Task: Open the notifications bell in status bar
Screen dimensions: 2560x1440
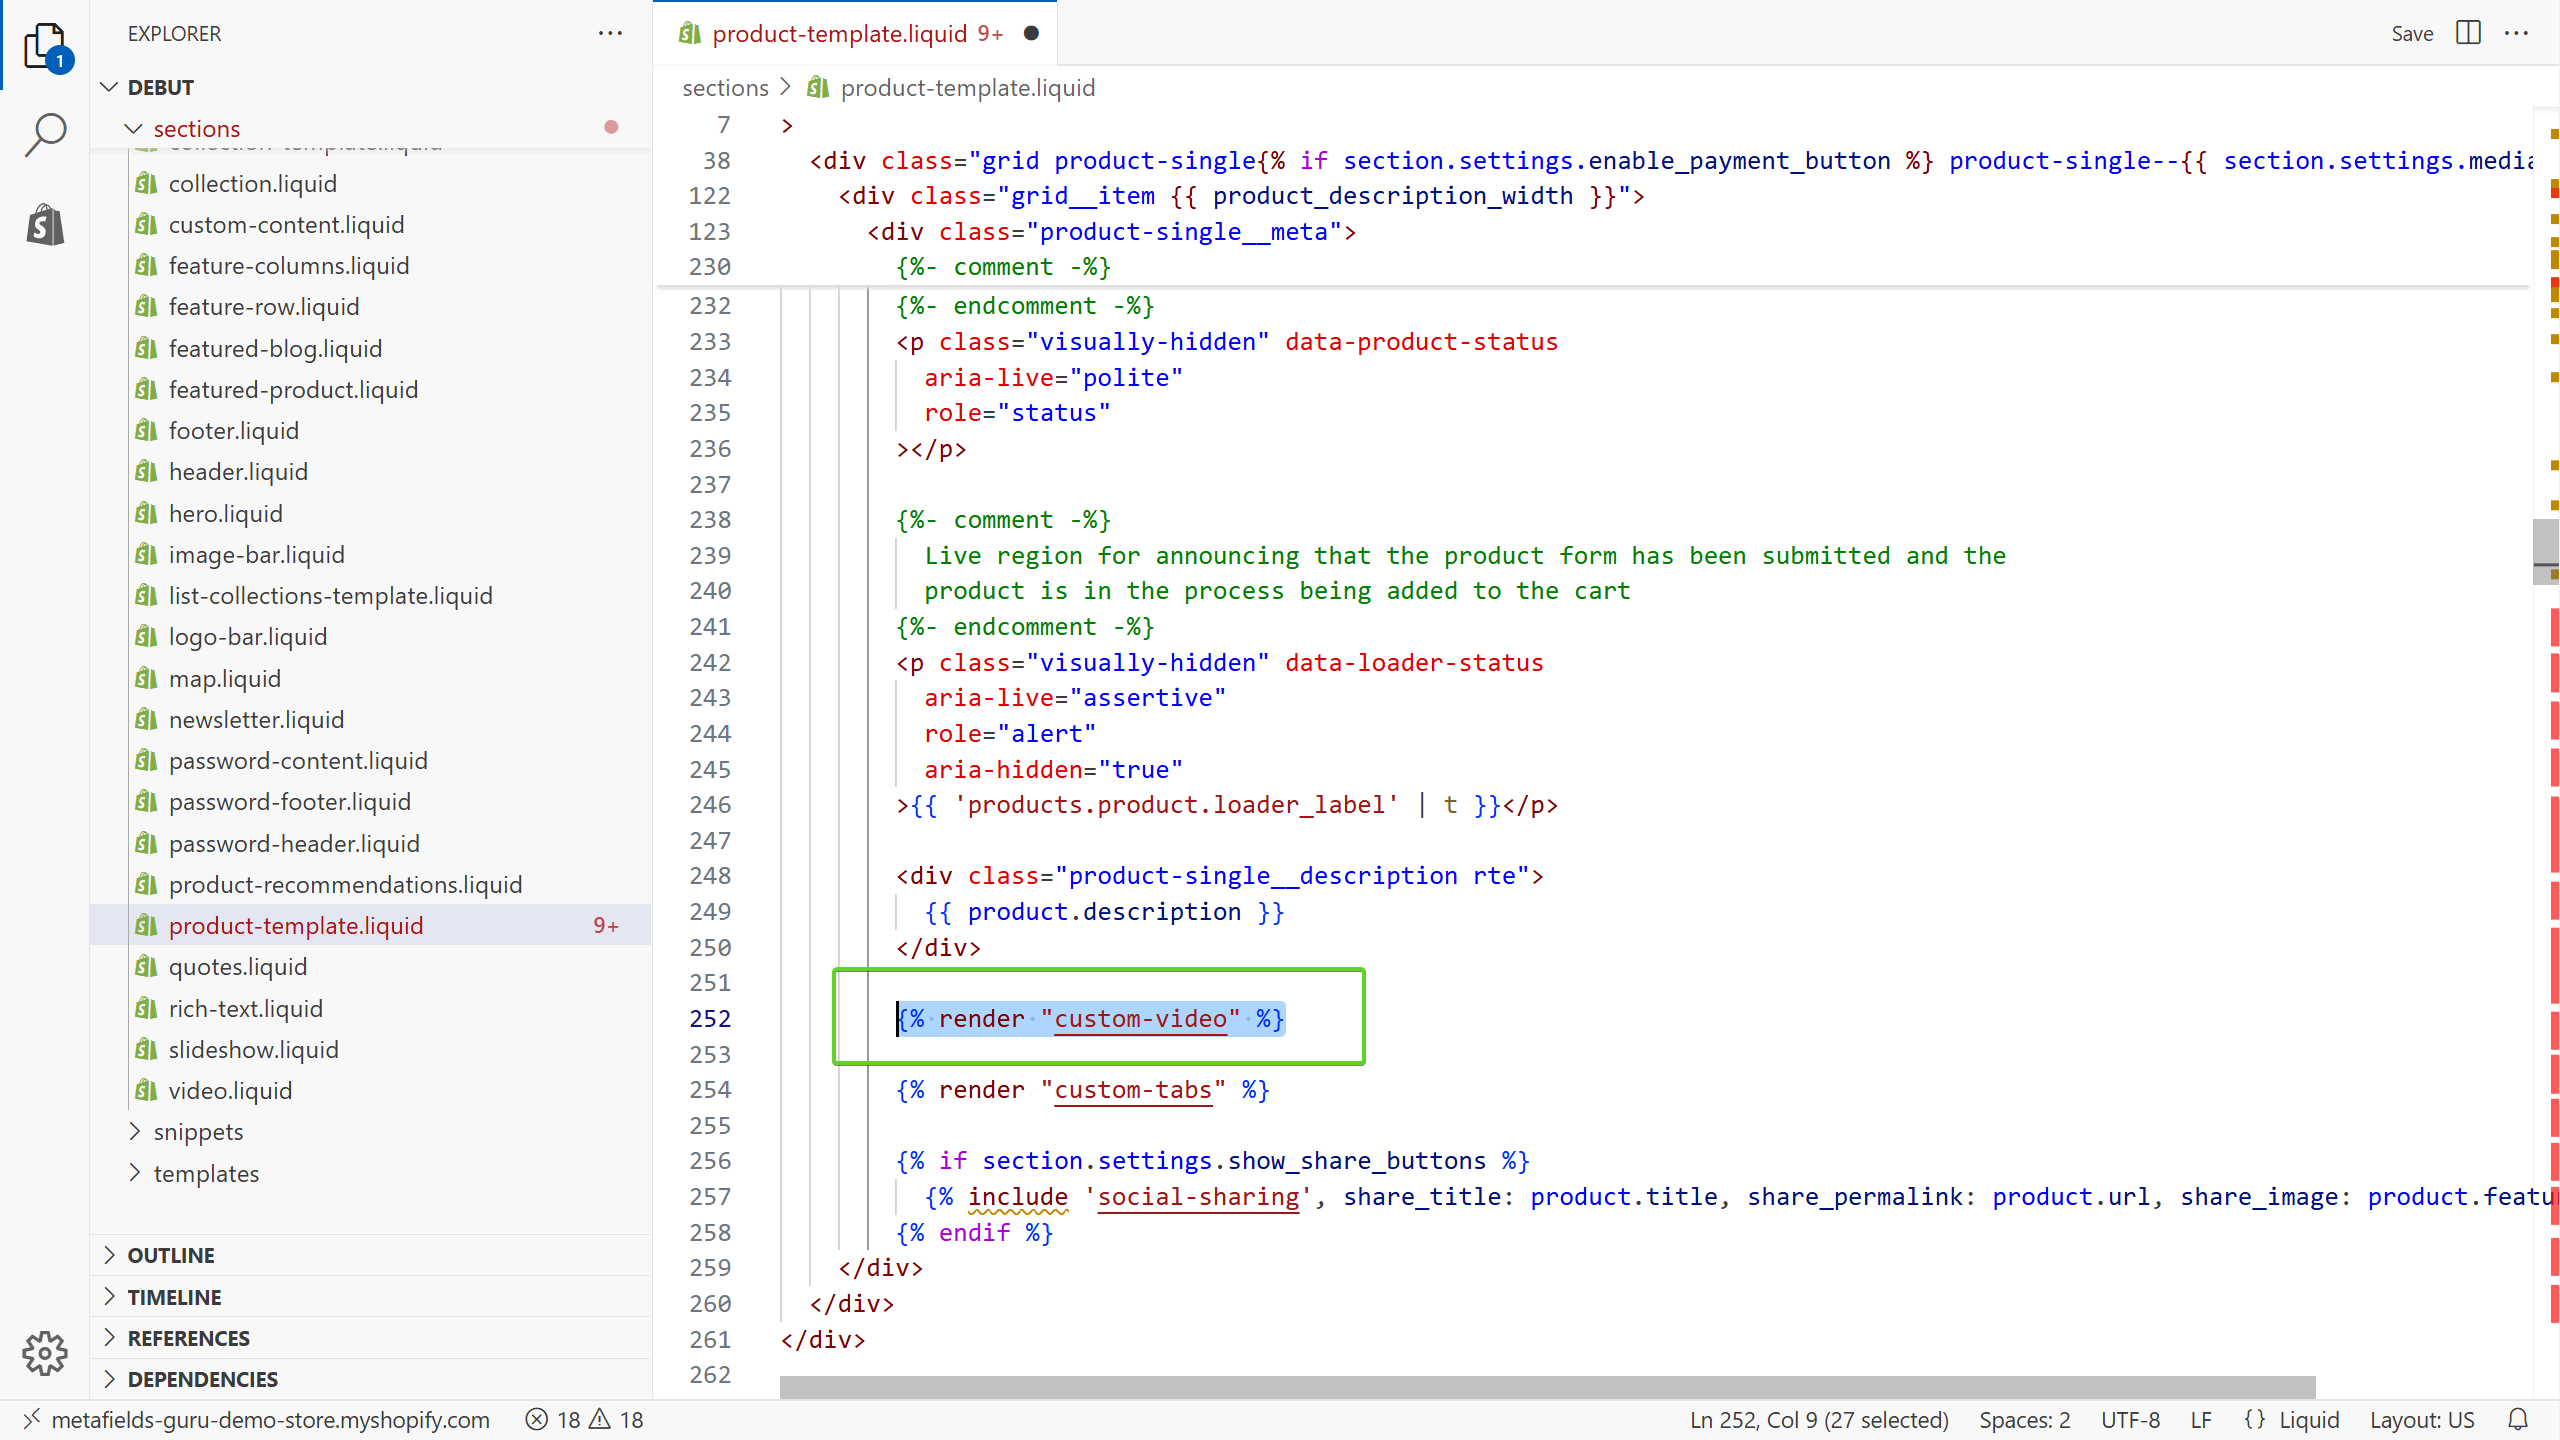Action: point(2518,1420)
